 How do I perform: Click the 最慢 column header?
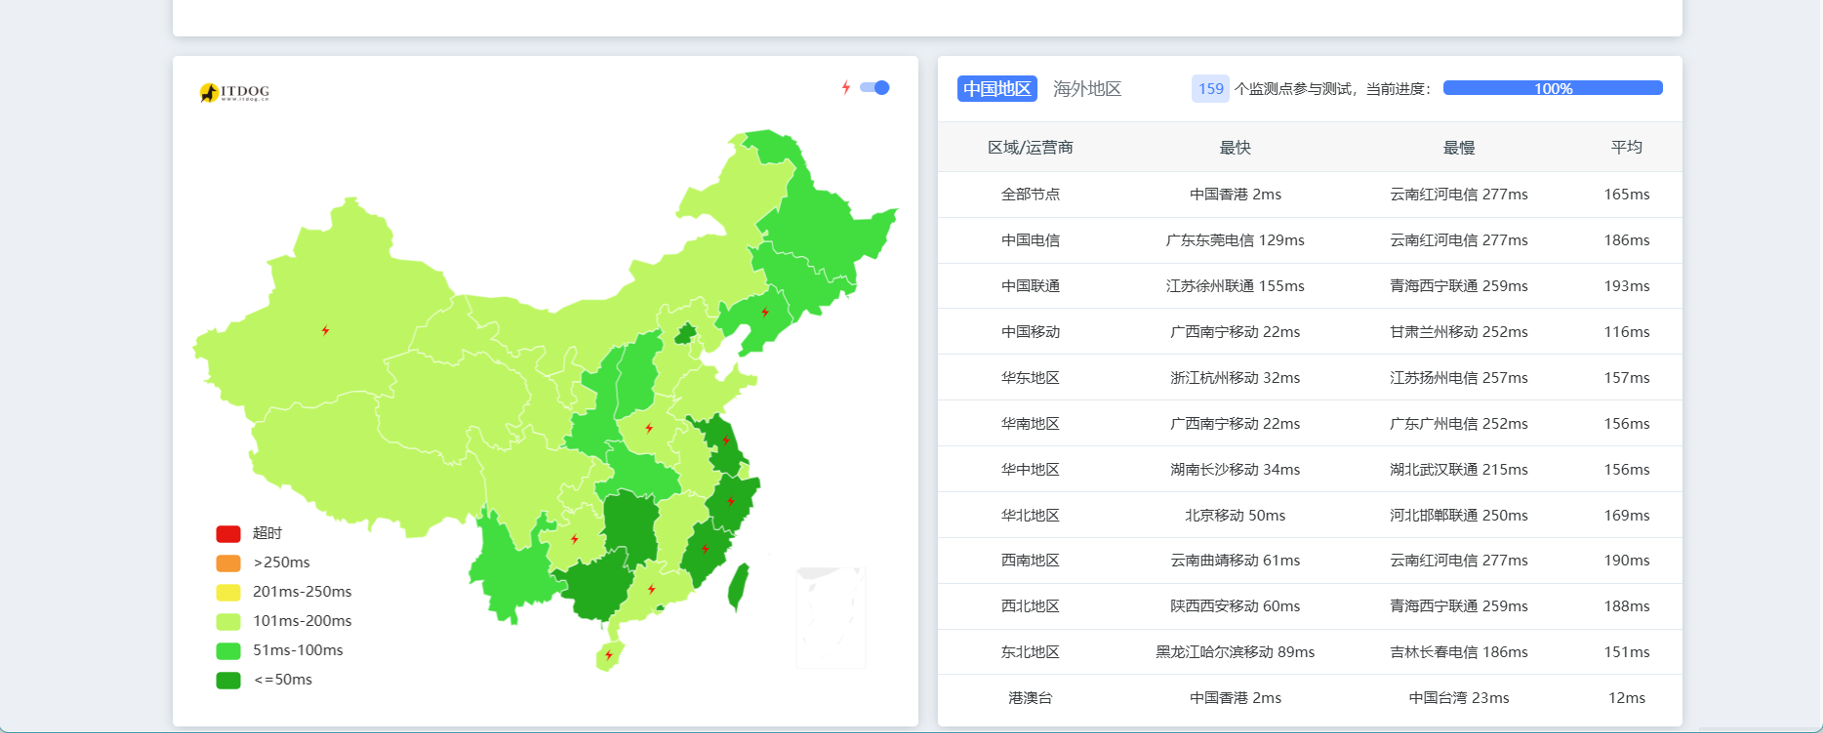pos(1458,147)
